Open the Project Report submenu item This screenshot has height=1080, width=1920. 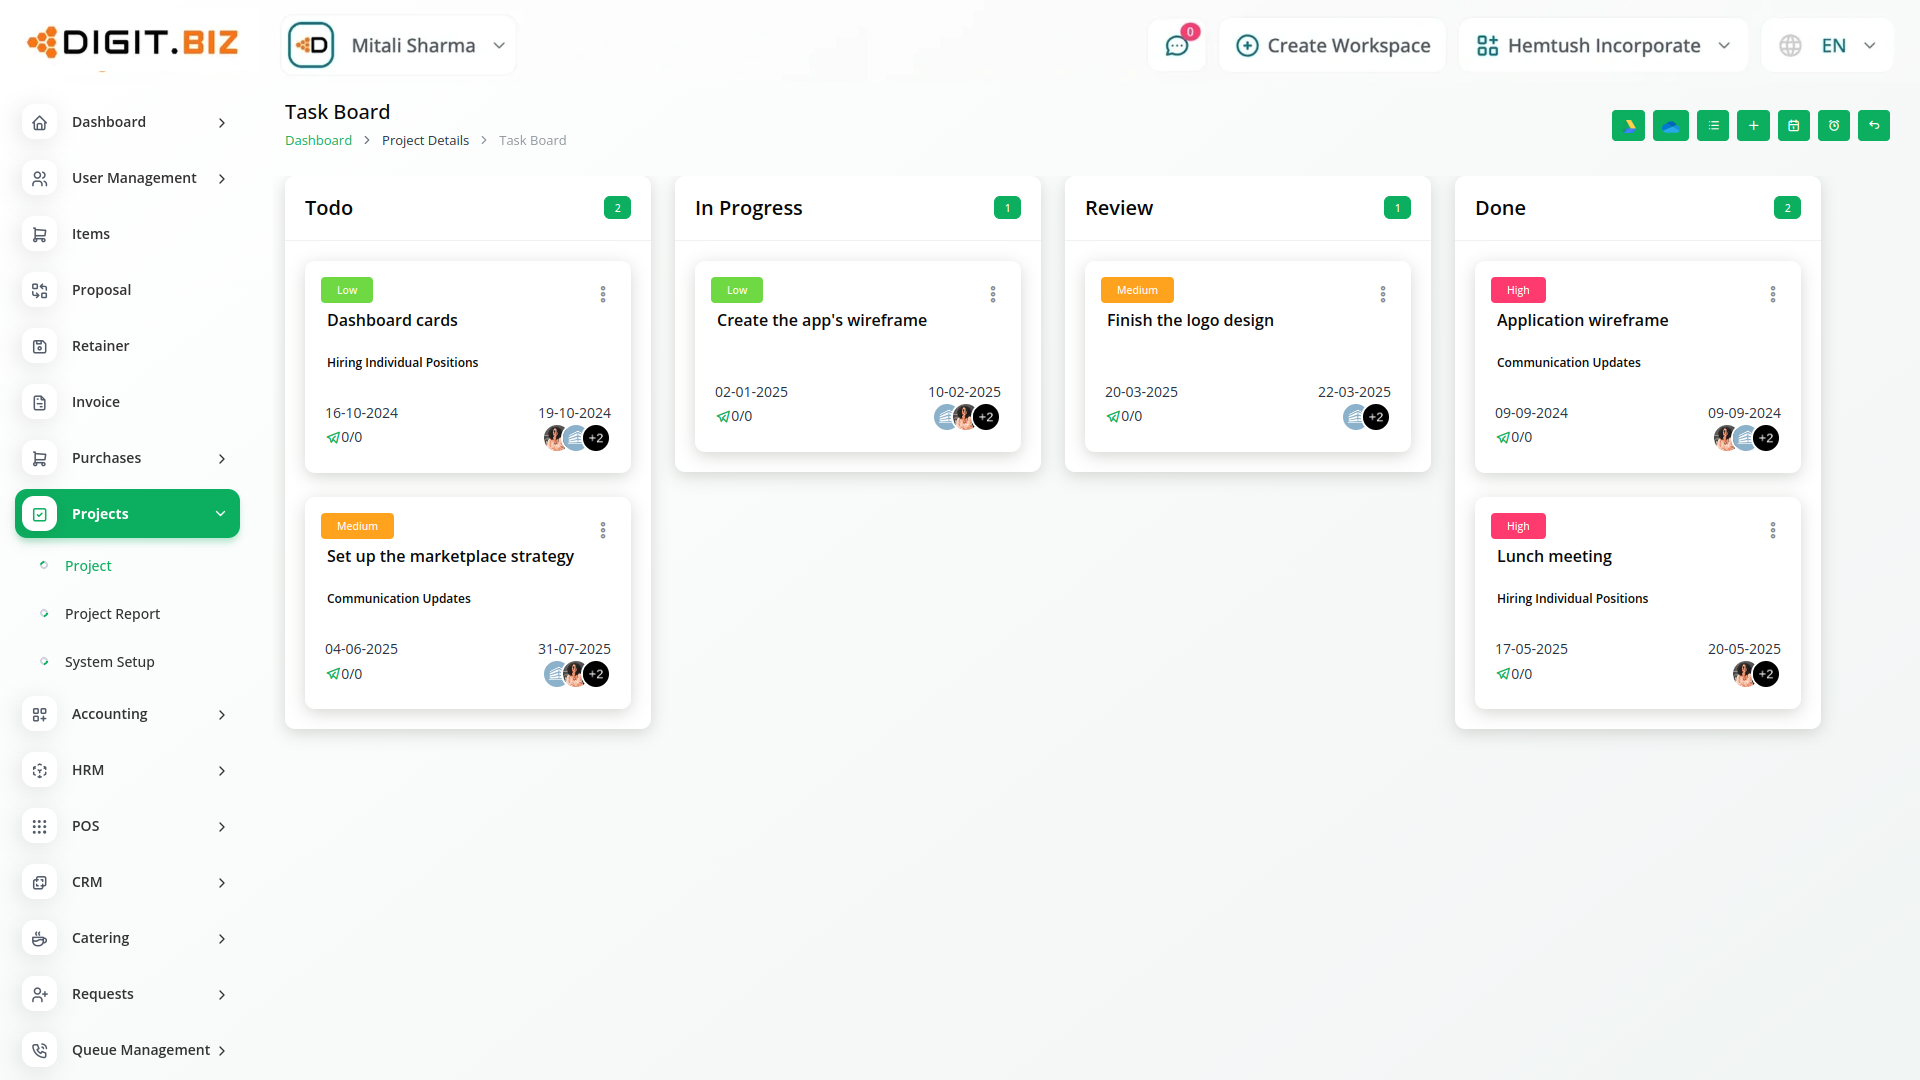[x=112, y=614]
